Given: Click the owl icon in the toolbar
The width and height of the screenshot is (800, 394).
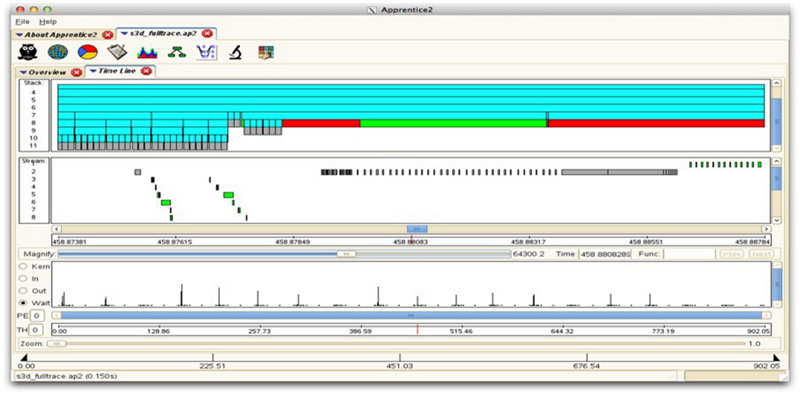Looking at the screenshot, I should (27, 52).
